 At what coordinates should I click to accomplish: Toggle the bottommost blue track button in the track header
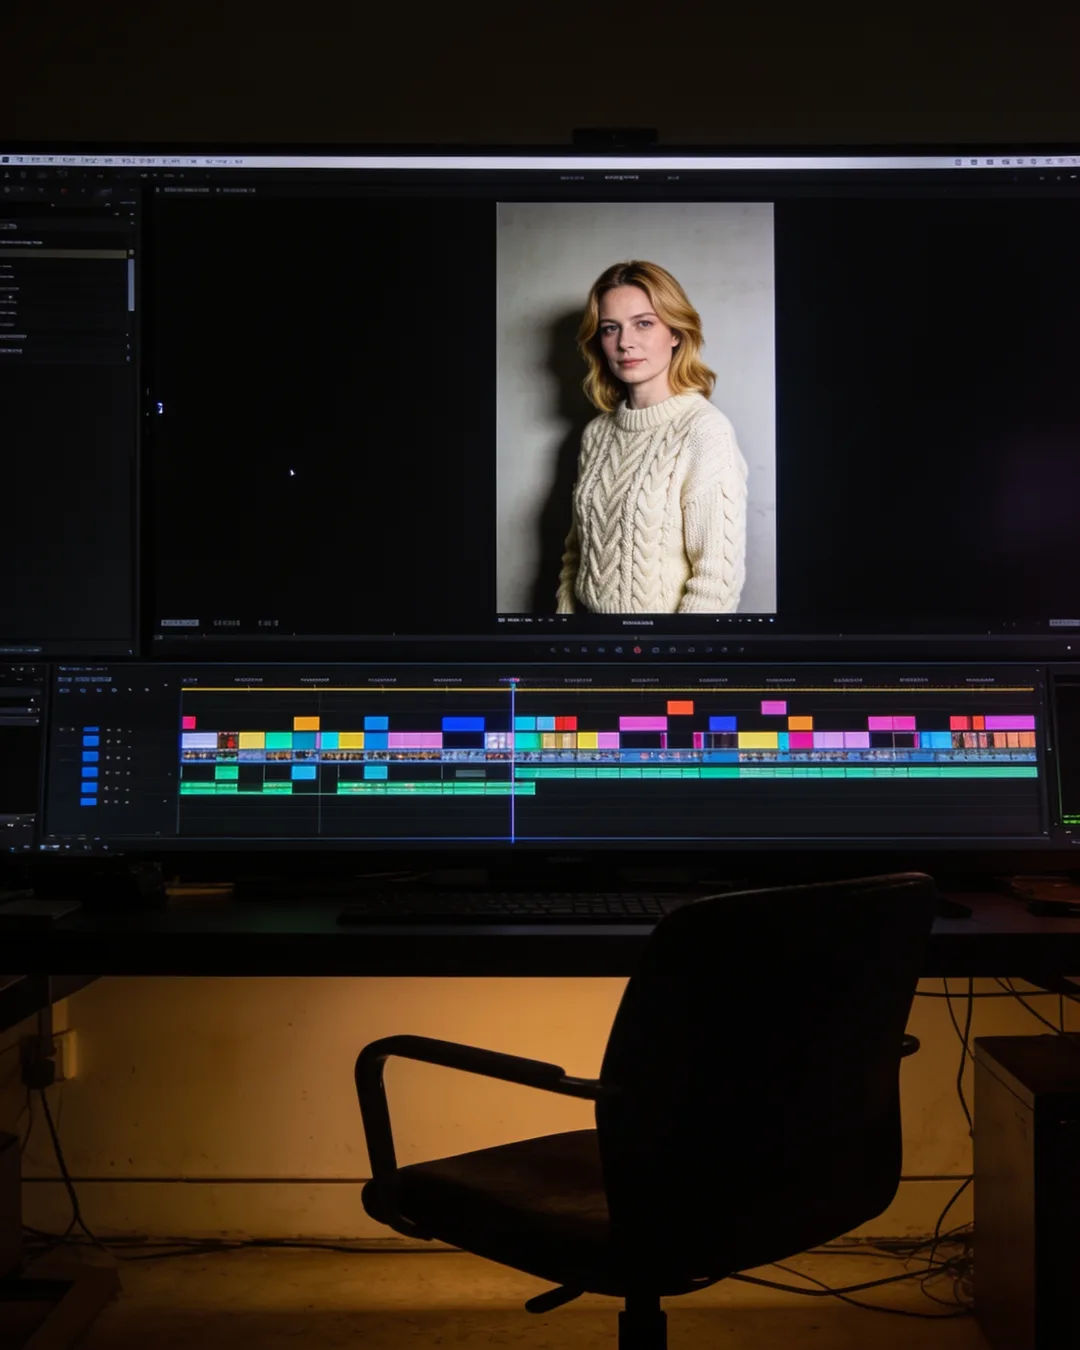[x=89, y=801]
